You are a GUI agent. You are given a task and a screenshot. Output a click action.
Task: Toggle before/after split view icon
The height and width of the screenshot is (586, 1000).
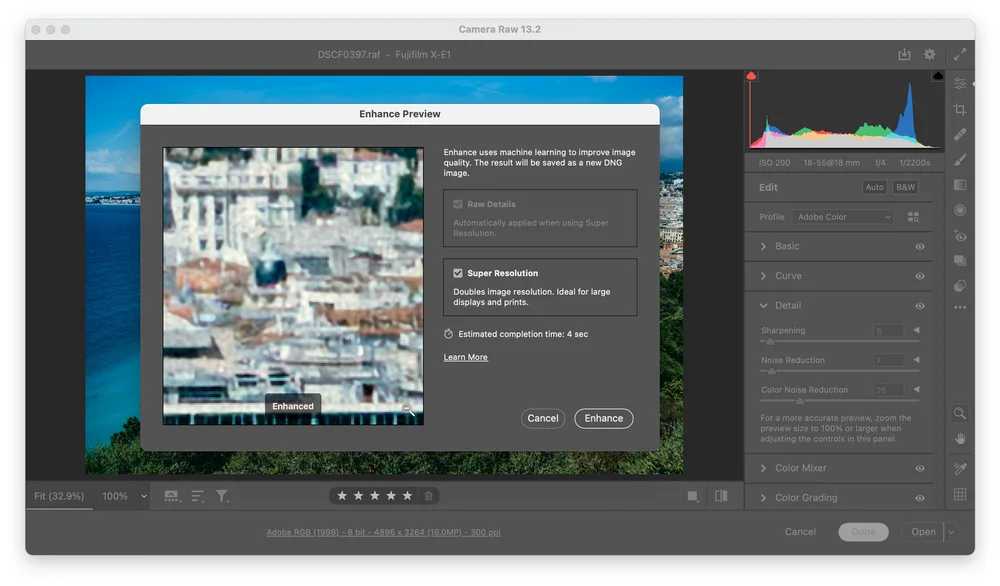point(721,496)
